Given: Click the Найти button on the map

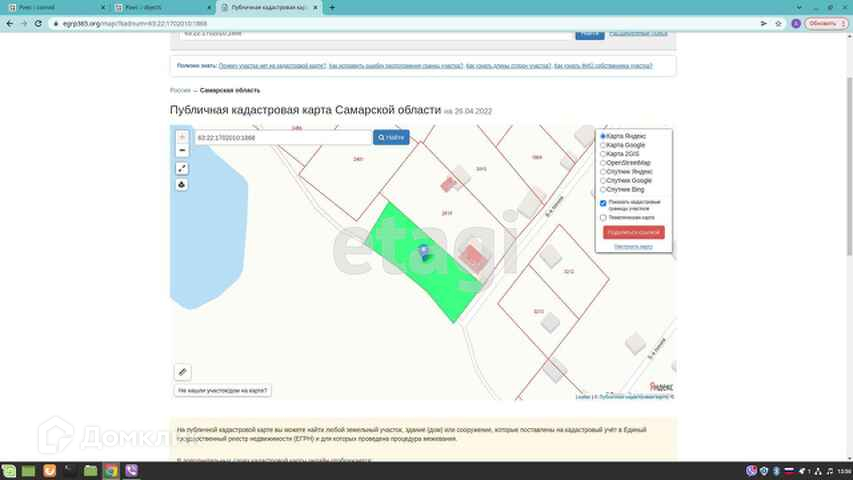Looking at the screenshot, I should (391, 137).
